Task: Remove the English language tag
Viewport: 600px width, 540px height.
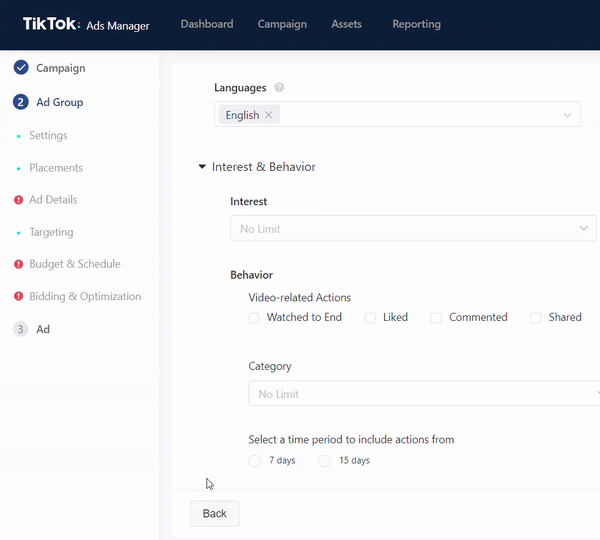Action: (x=268, y=115)
